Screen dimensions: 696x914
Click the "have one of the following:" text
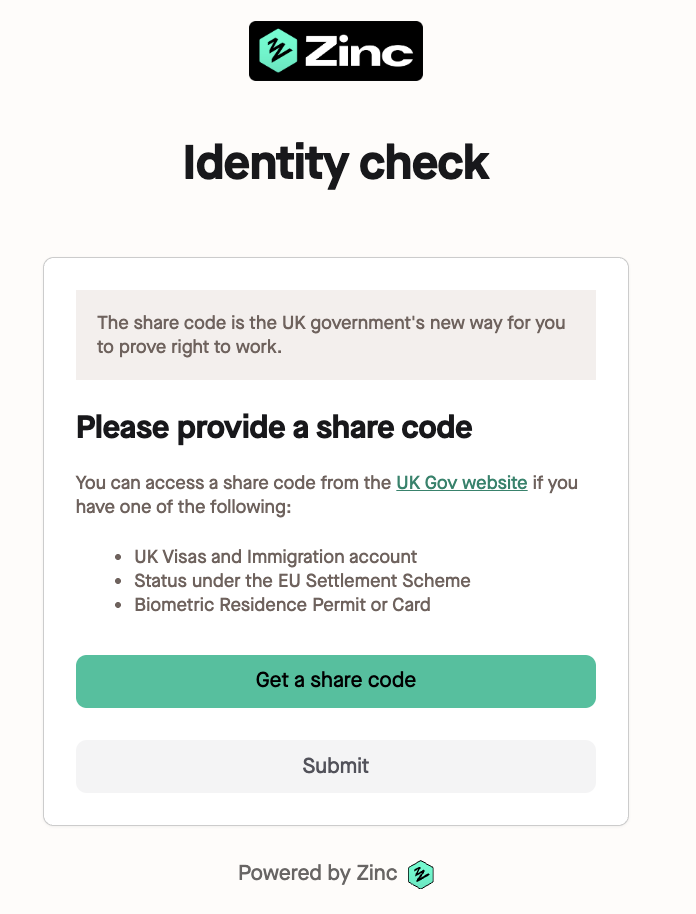click(x=183, y=506)
